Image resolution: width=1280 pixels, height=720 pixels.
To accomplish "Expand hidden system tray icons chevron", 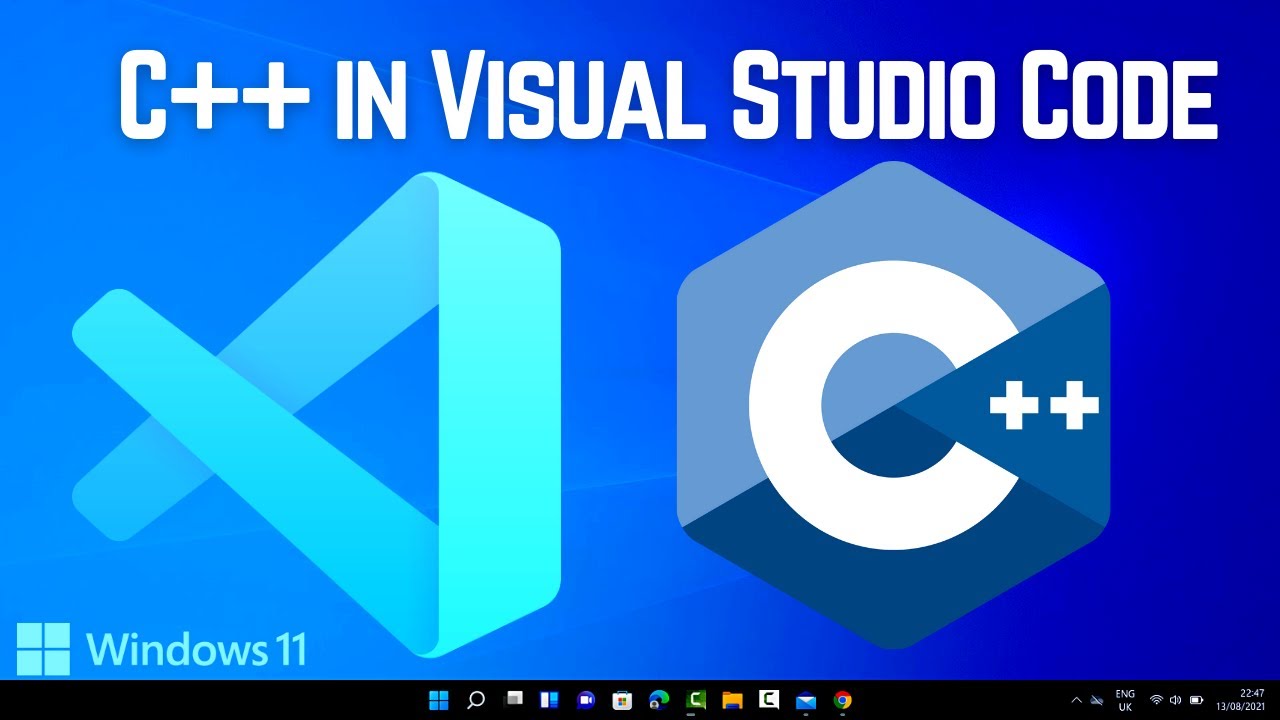I will click(1076, 700).
